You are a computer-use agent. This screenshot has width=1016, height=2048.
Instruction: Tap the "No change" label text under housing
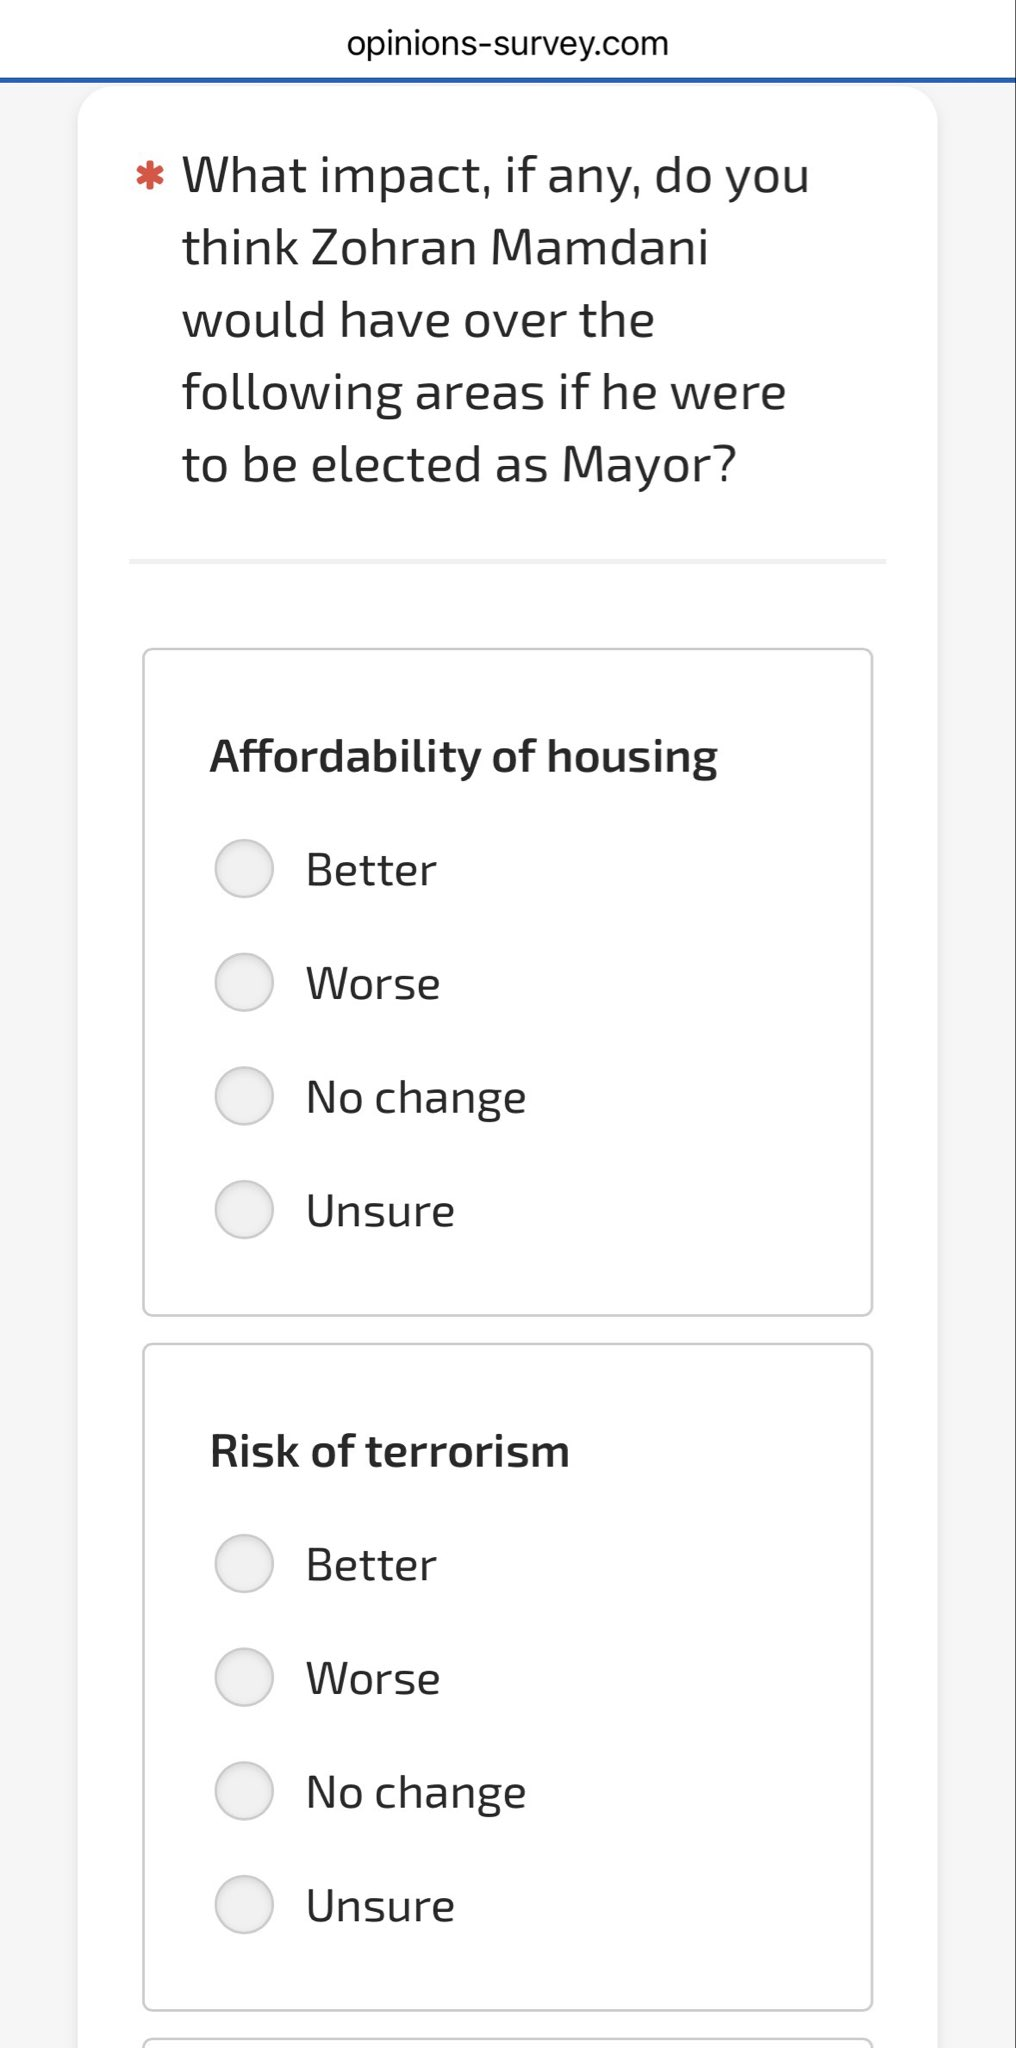pyautogui.click(x=416, y=1097)
